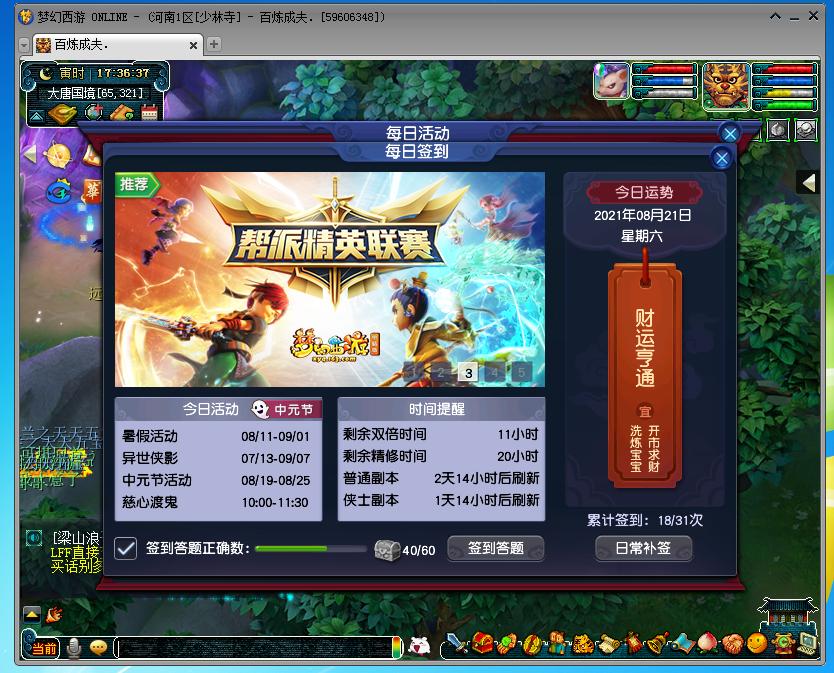Select the 暑假活动 row
The width and height of the screenshot is (834, 673).
[x=218, y=436]
